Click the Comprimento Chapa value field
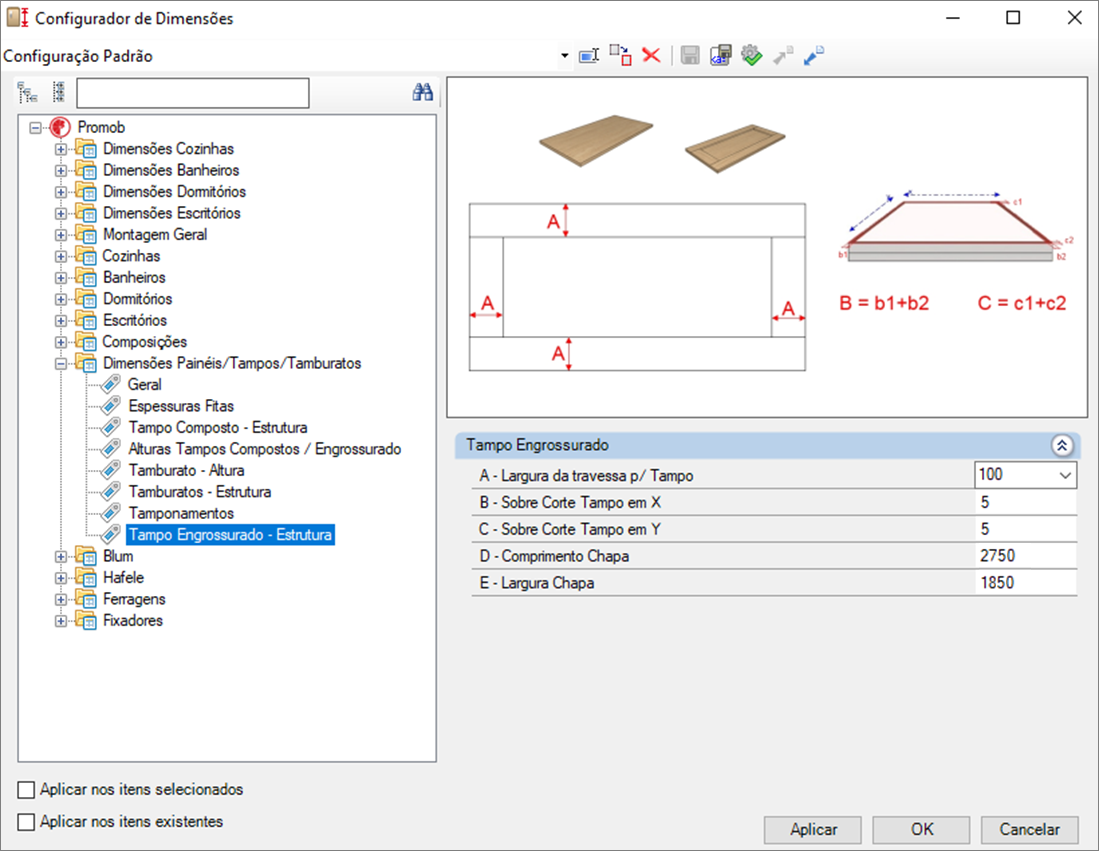This screenshot has height=851, width=1099. tap(1025, 556)
